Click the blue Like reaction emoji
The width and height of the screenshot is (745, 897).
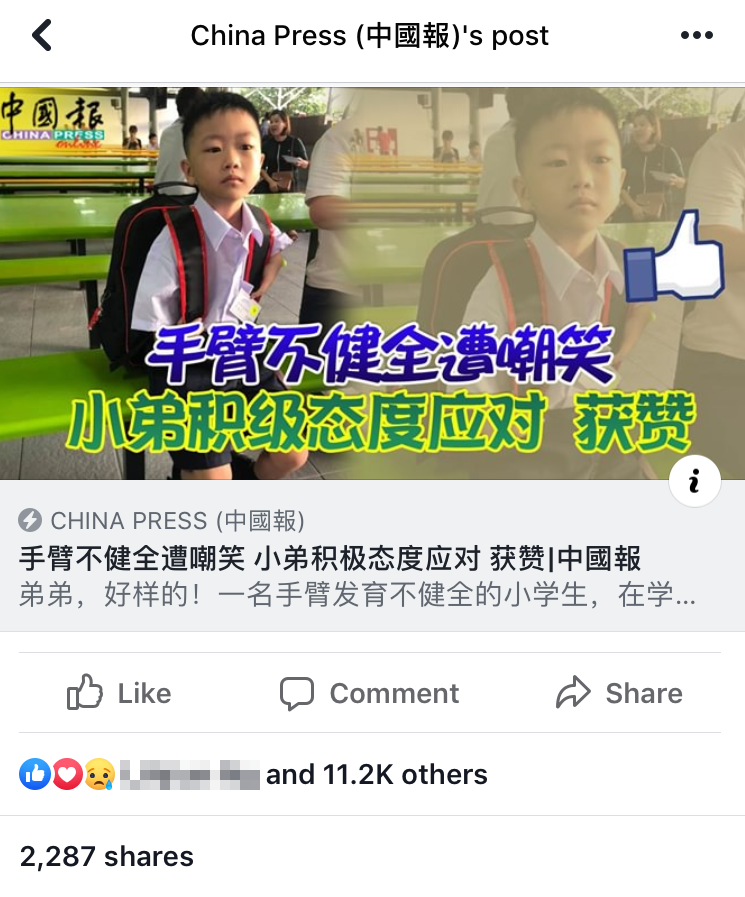coord(35,774)
